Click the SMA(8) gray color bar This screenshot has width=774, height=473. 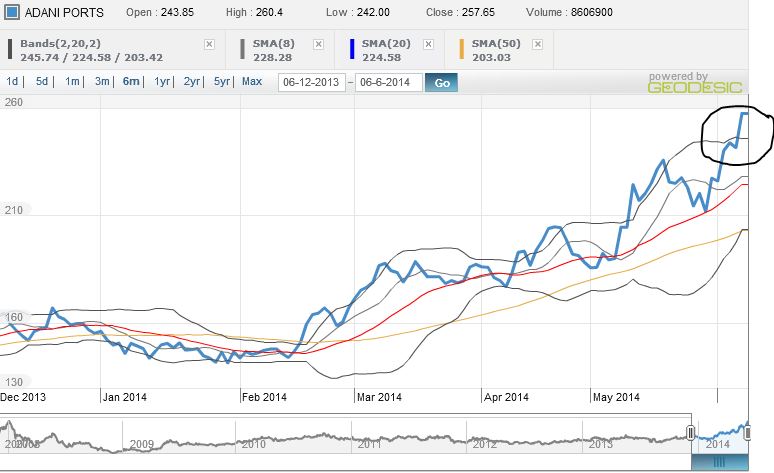[242, 49]
